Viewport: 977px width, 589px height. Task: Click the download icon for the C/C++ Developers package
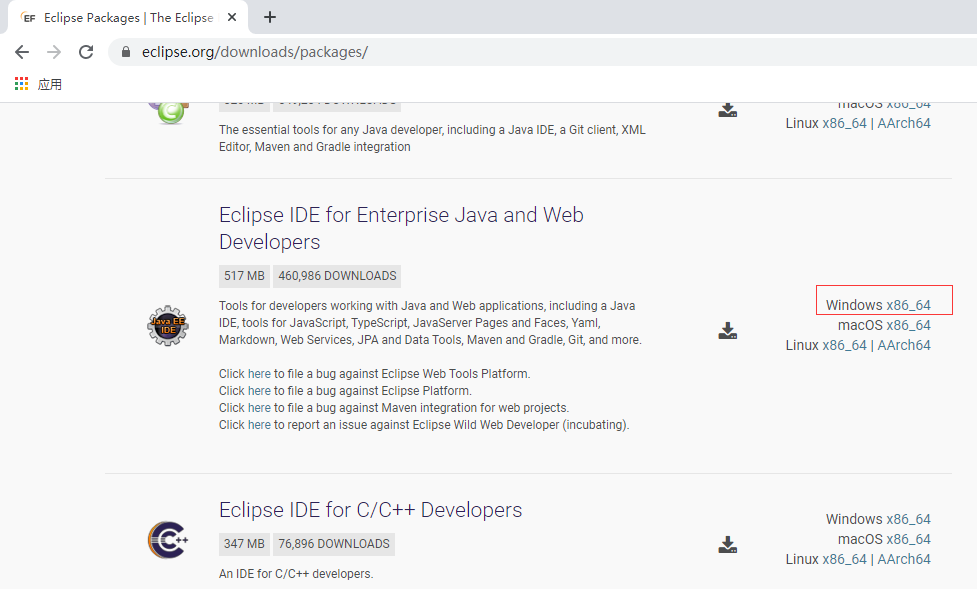728,545
